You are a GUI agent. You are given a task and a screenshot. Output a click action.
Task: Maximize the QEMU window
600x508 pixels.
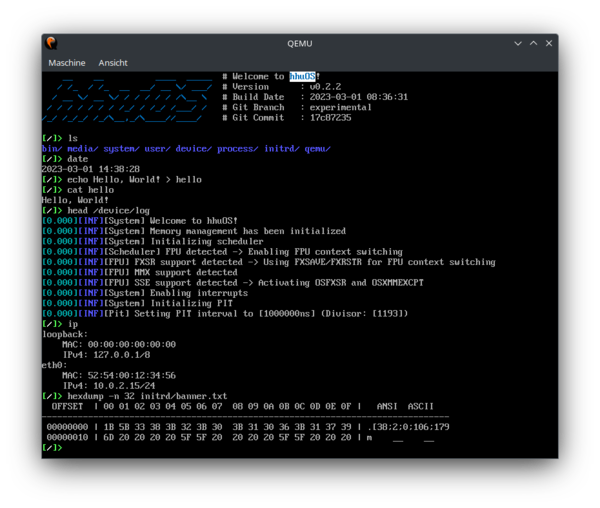(533, 44)
